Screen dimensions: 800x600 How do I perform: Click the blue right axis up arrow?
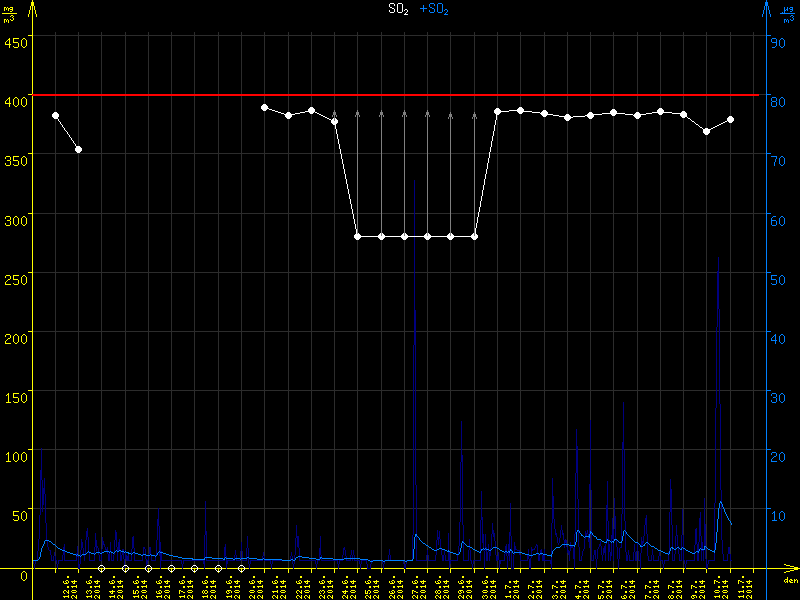pos(766,8)
